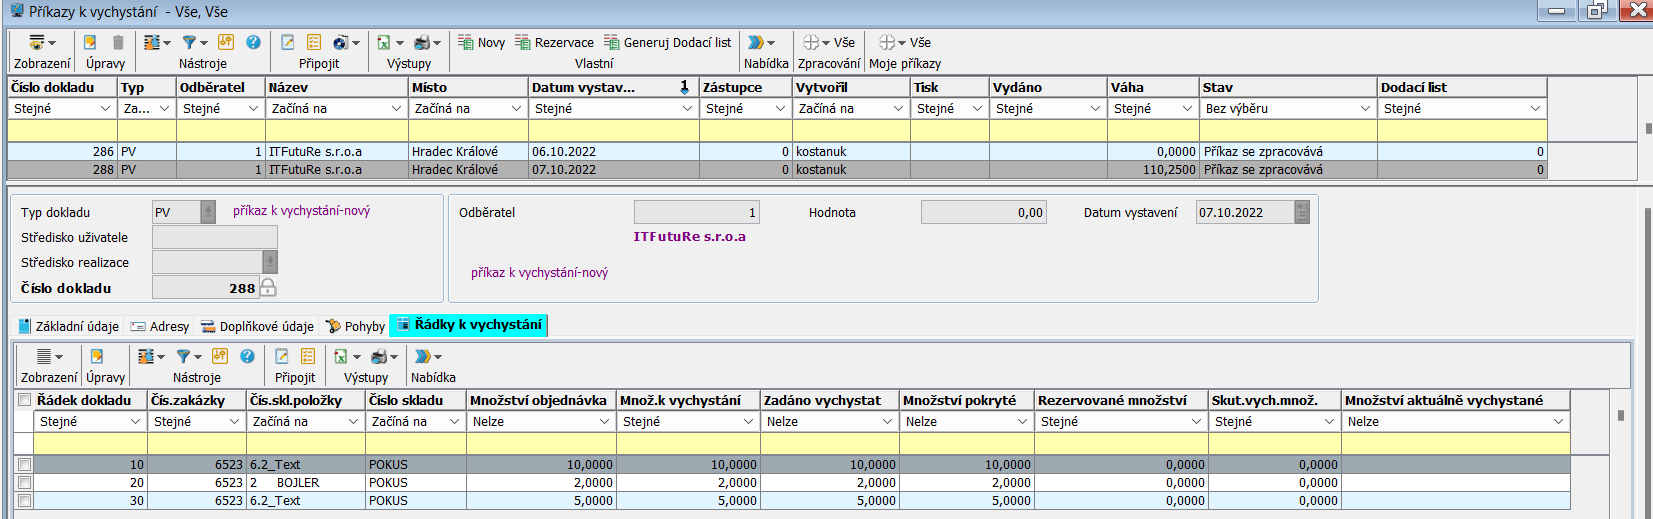Click the delete trash icon in top toolbar
This screenshot has width=1653, height=519.
(118, 42)
